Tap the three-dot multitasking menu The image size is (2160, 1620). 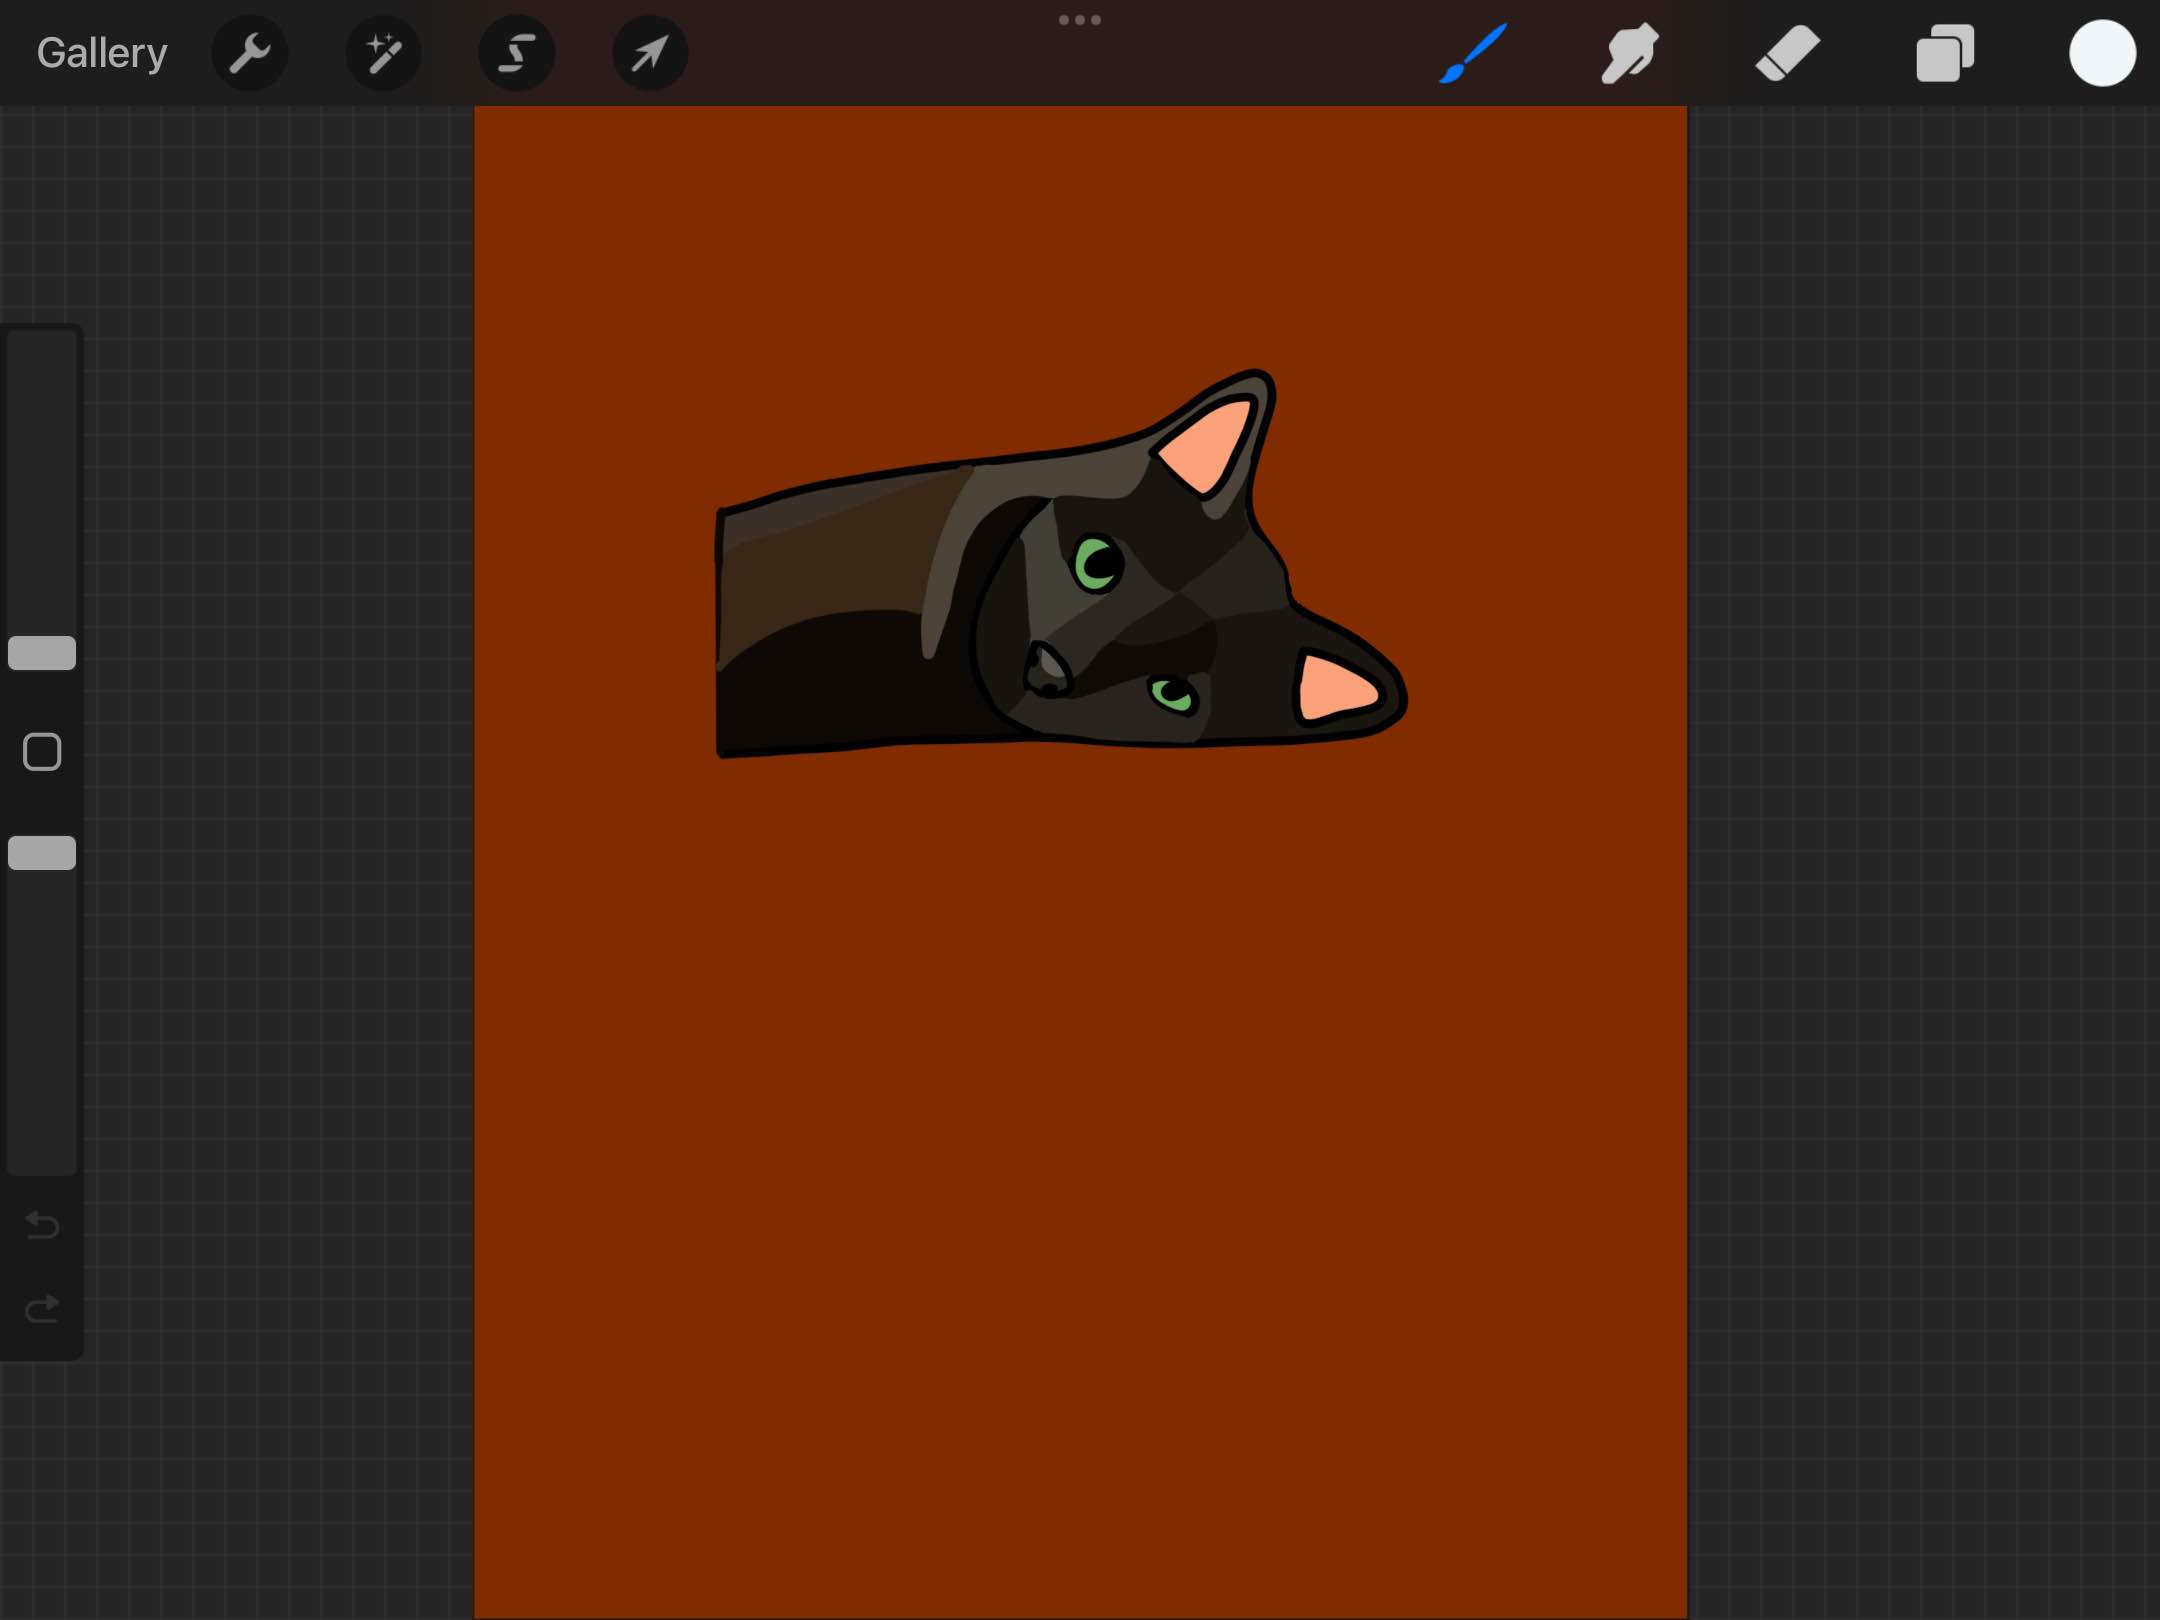point(1080,20)
